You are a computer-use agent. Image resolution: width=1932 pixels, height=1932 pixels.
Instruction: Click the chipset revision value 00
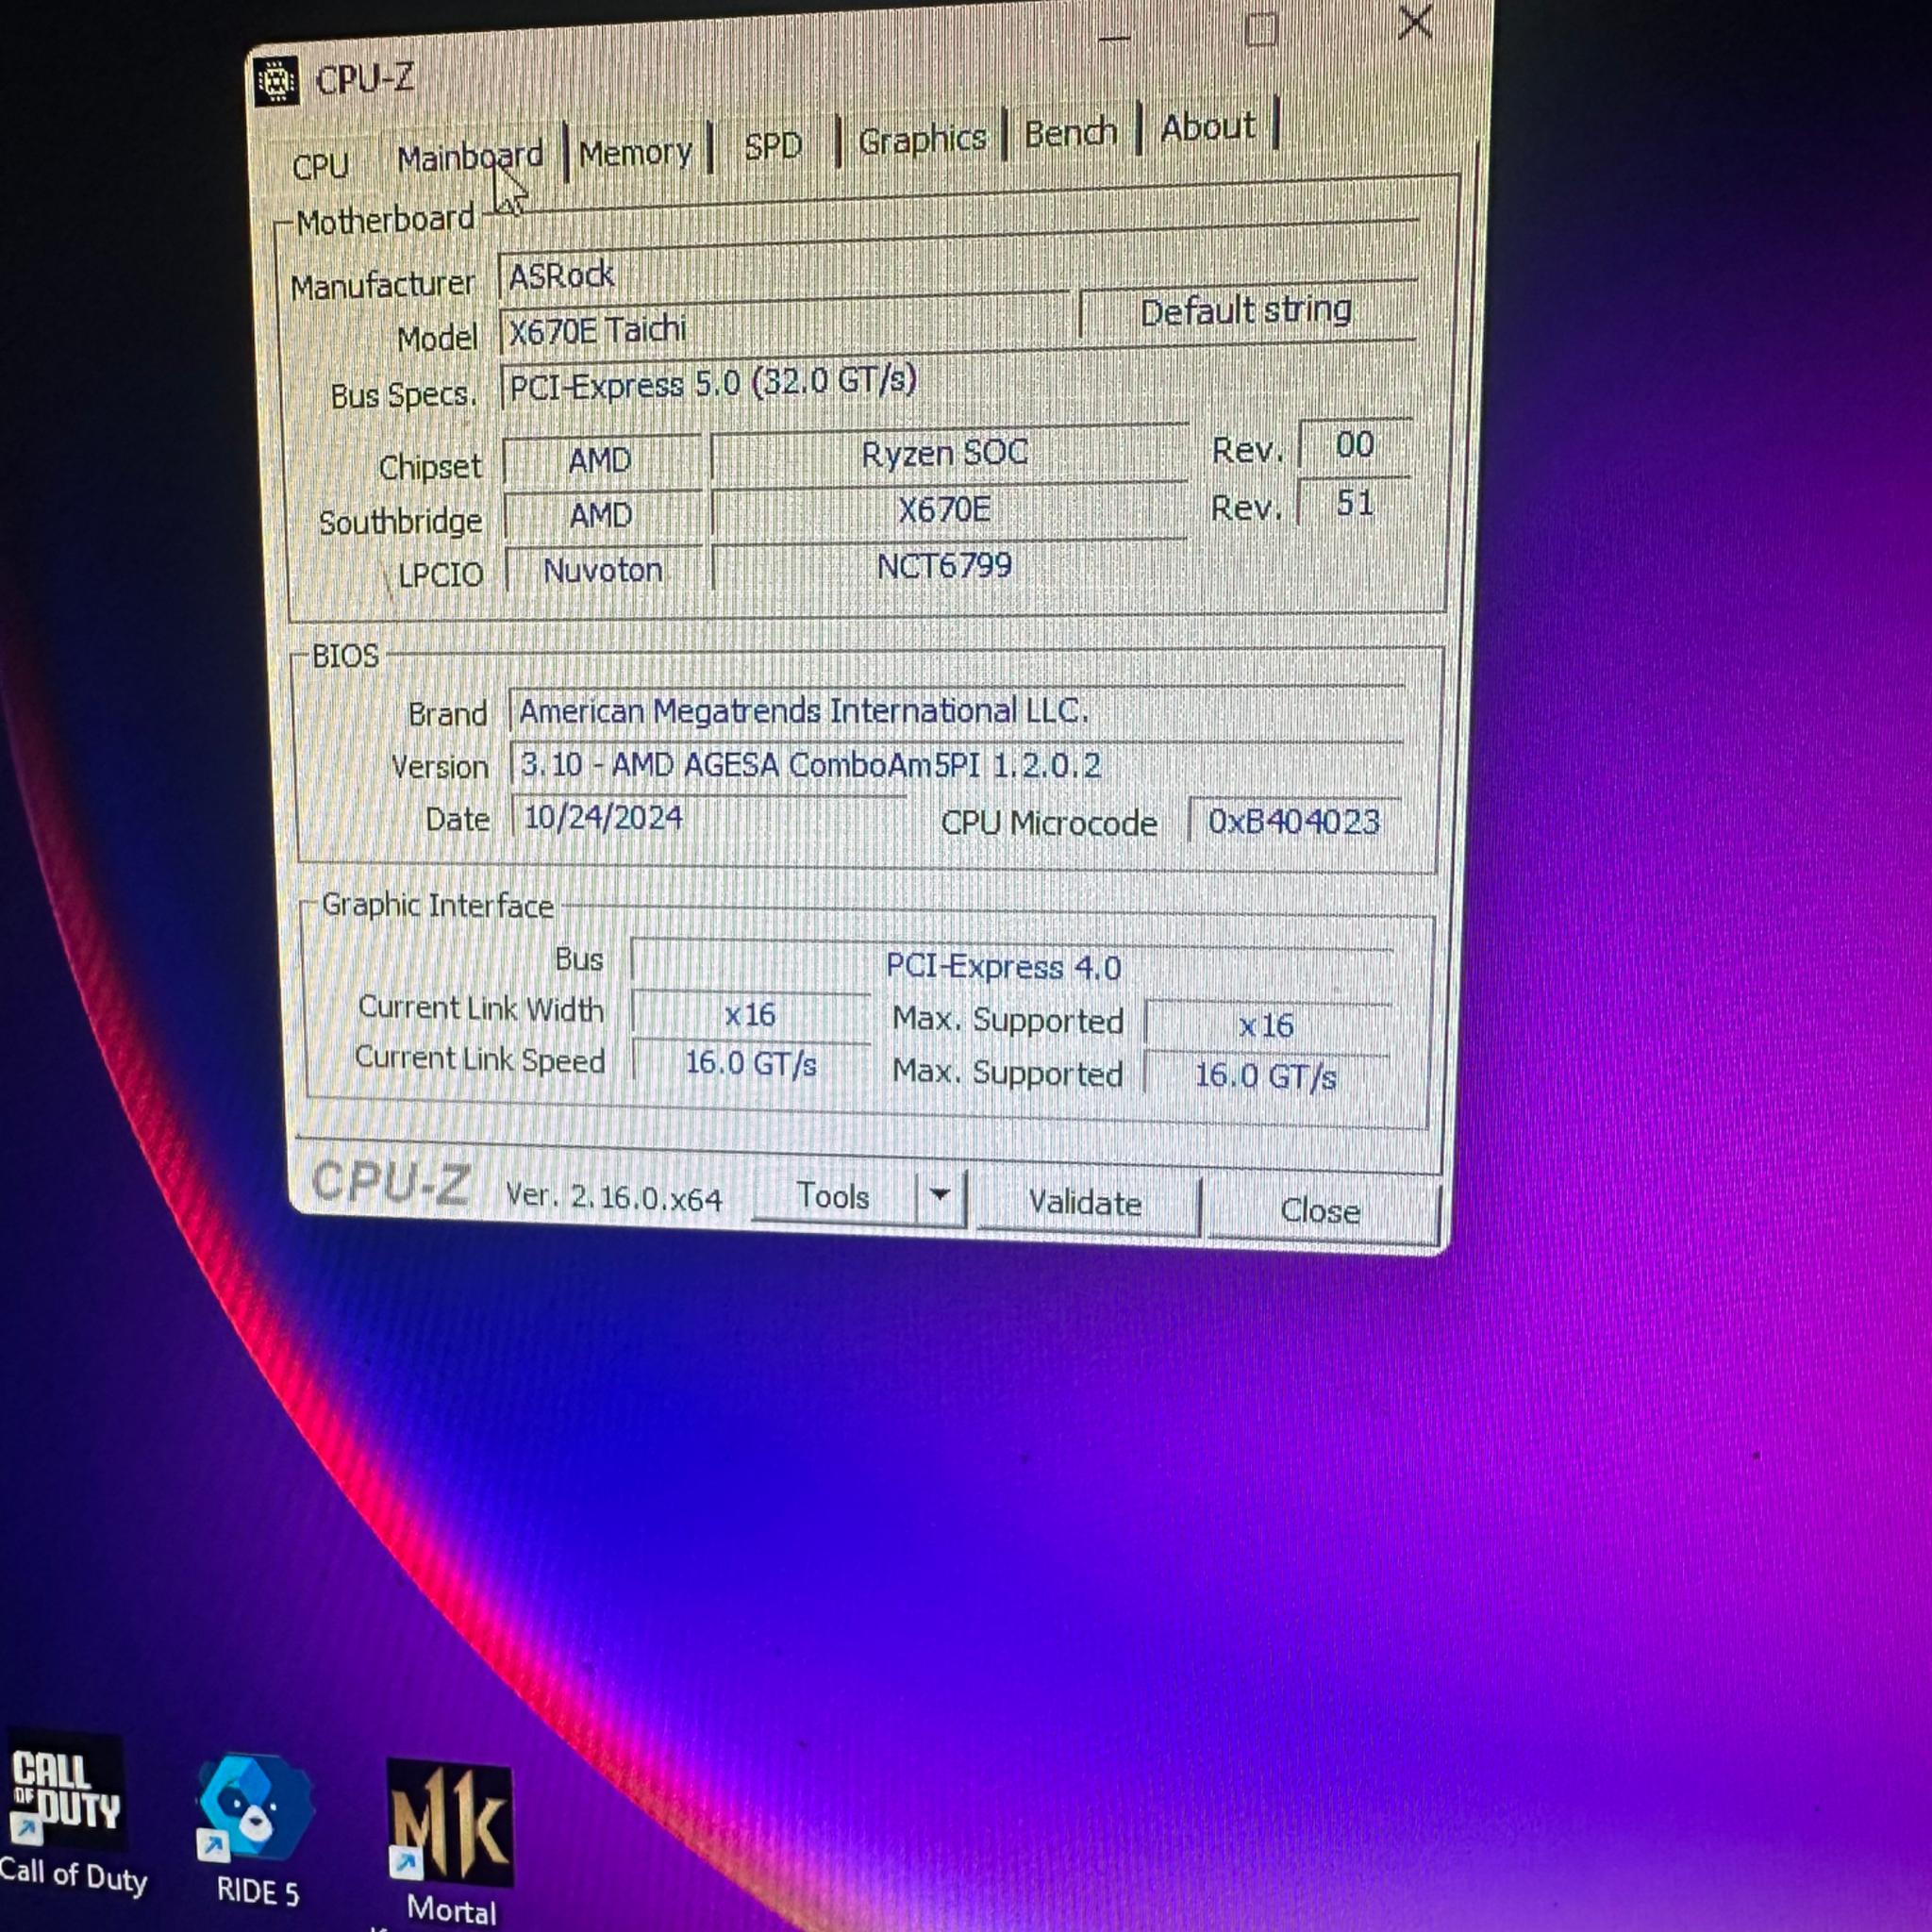click(1355, 444)
